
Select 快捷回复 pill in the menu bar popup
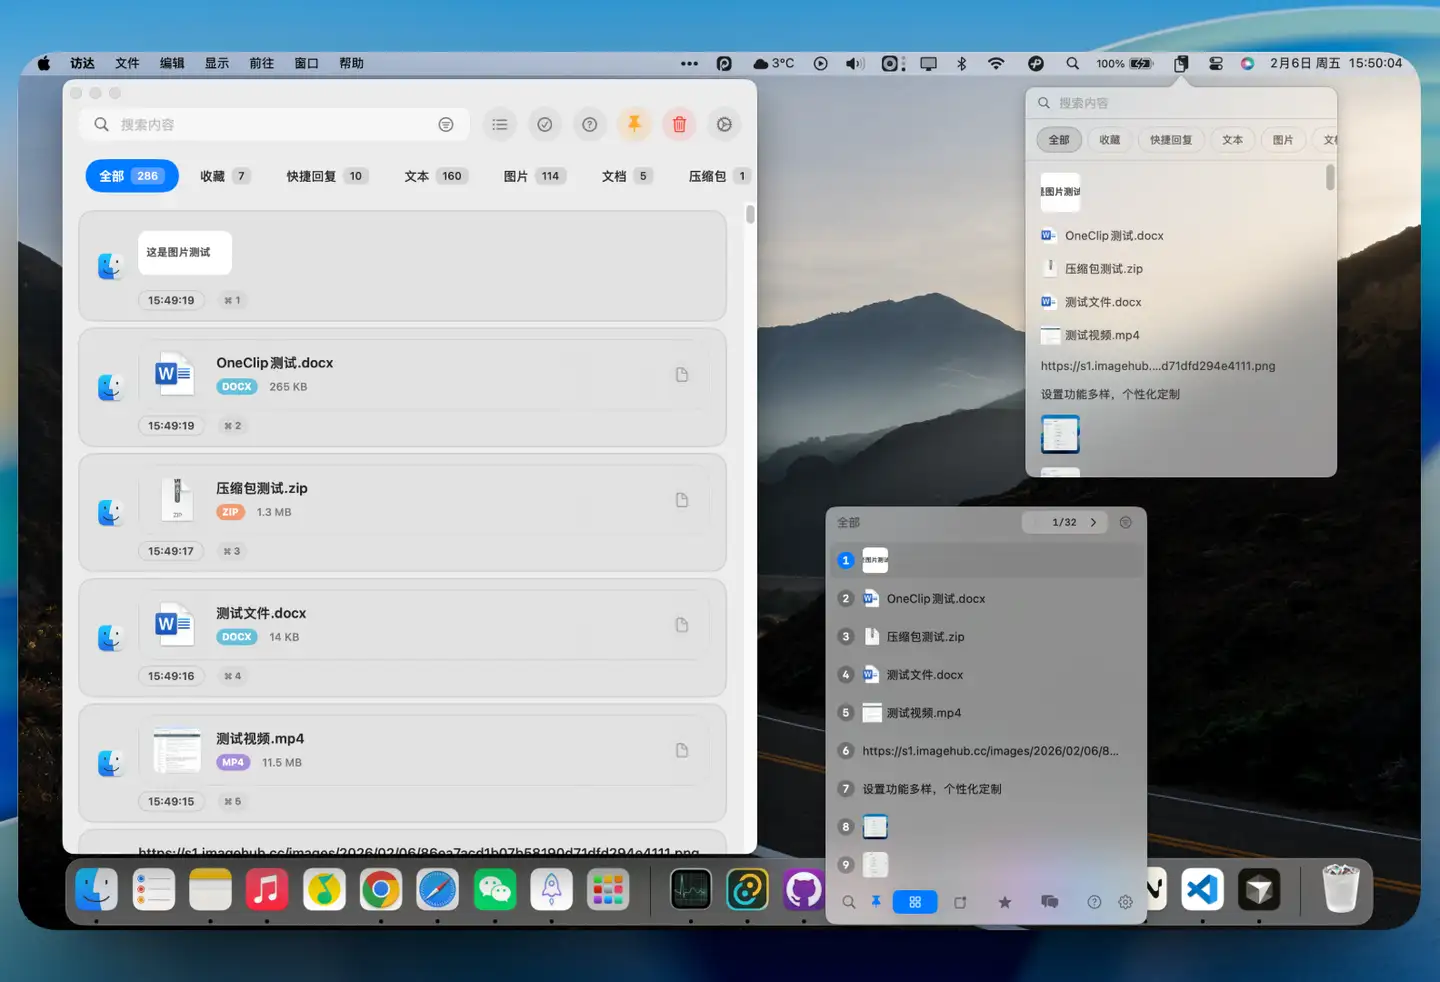pos(1170,140)
